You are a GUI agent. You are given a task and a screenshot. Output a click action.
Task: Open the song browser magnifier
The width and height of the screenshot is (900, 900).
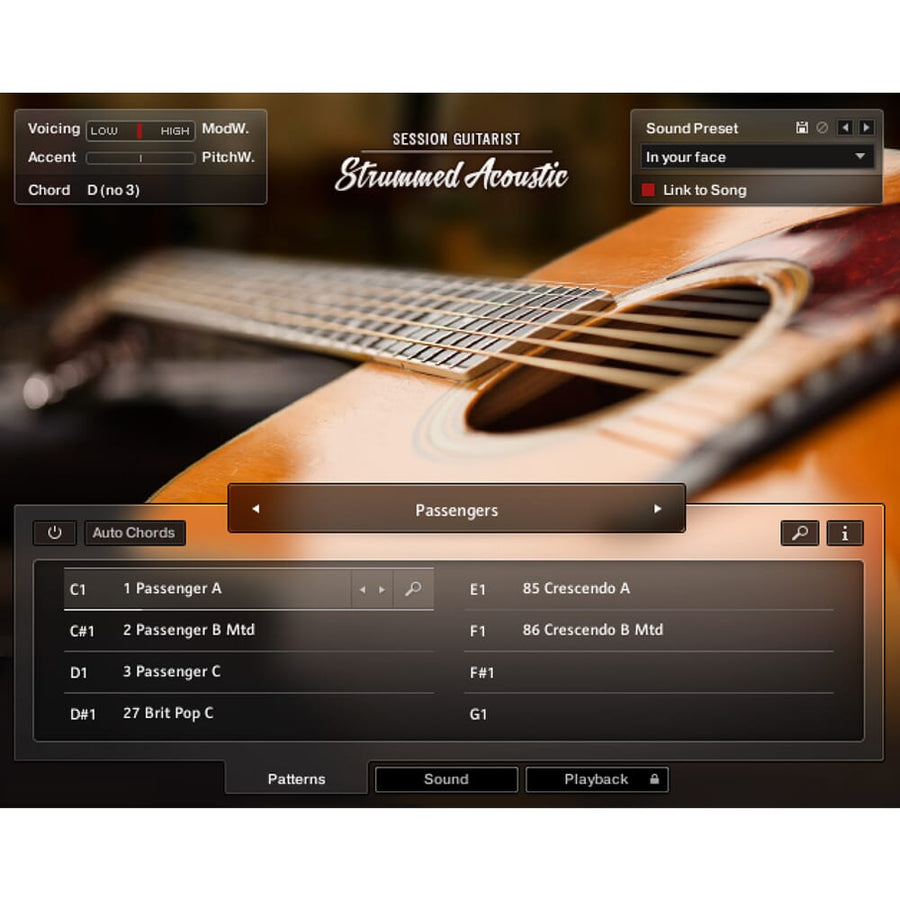tap(800, 533)
